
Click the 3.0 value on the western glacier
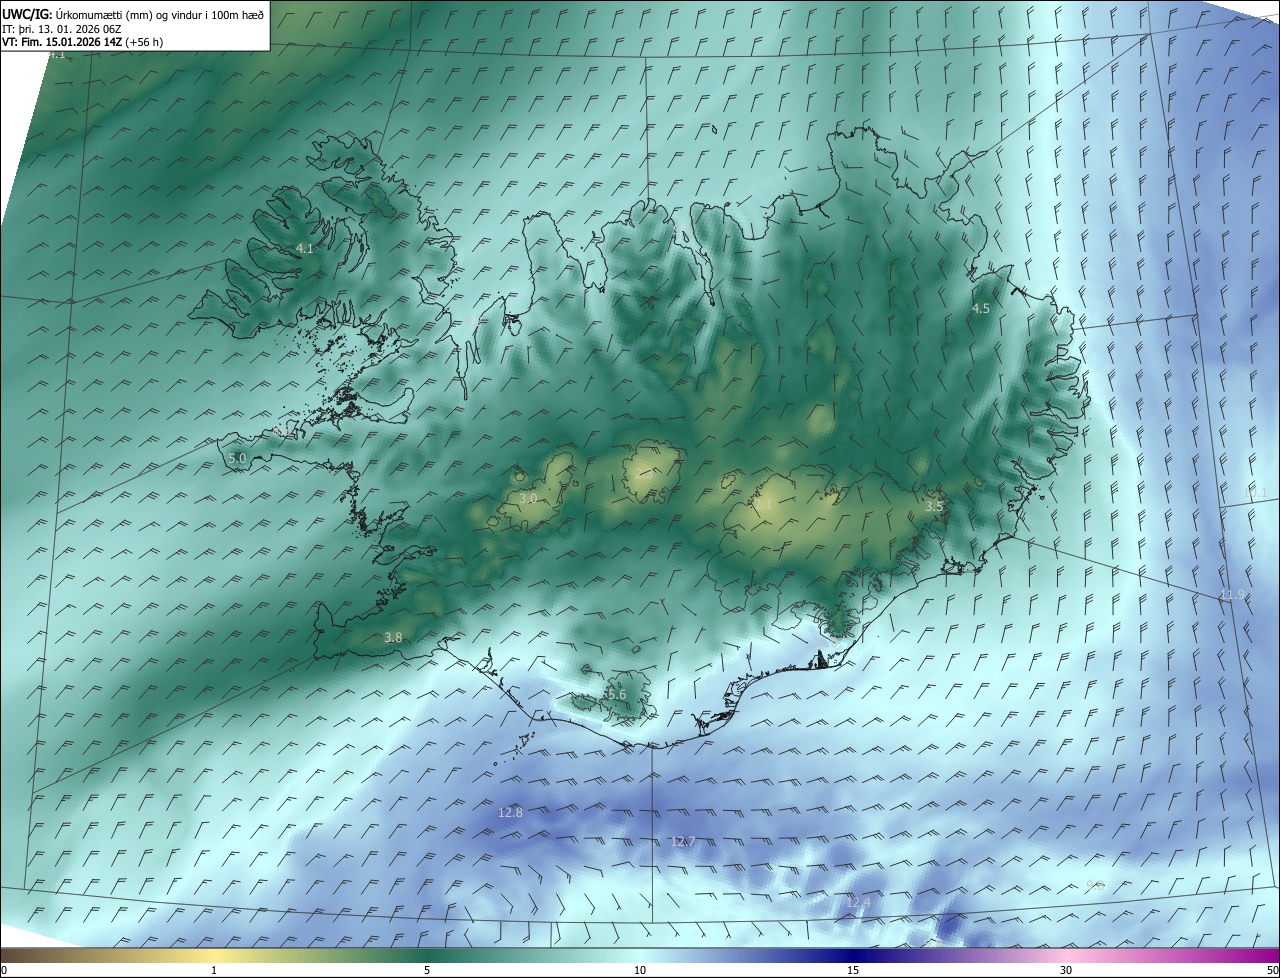pyautogui.click(x=529, y=498)
